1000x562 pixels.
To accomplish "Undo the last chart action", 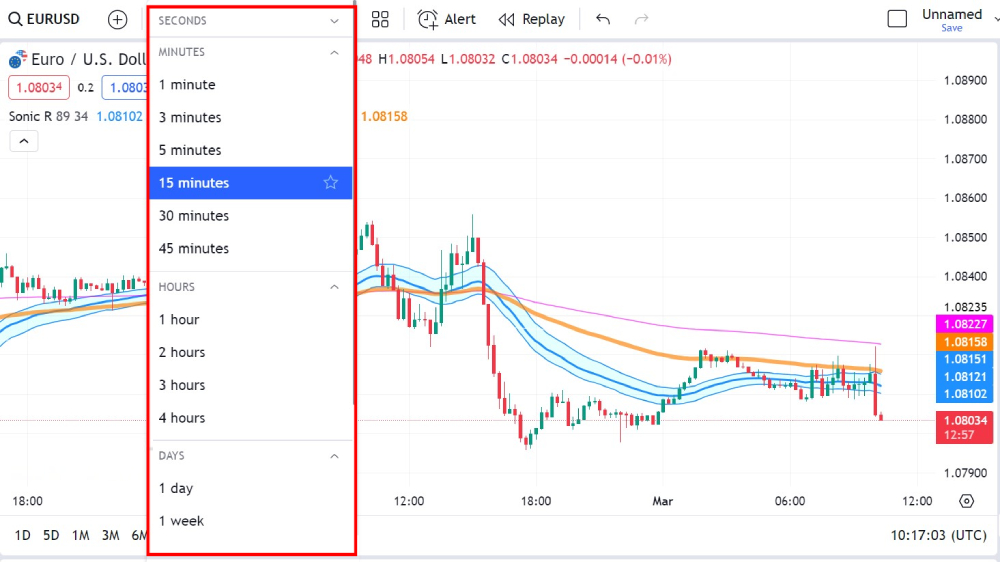I will [602, 19].
